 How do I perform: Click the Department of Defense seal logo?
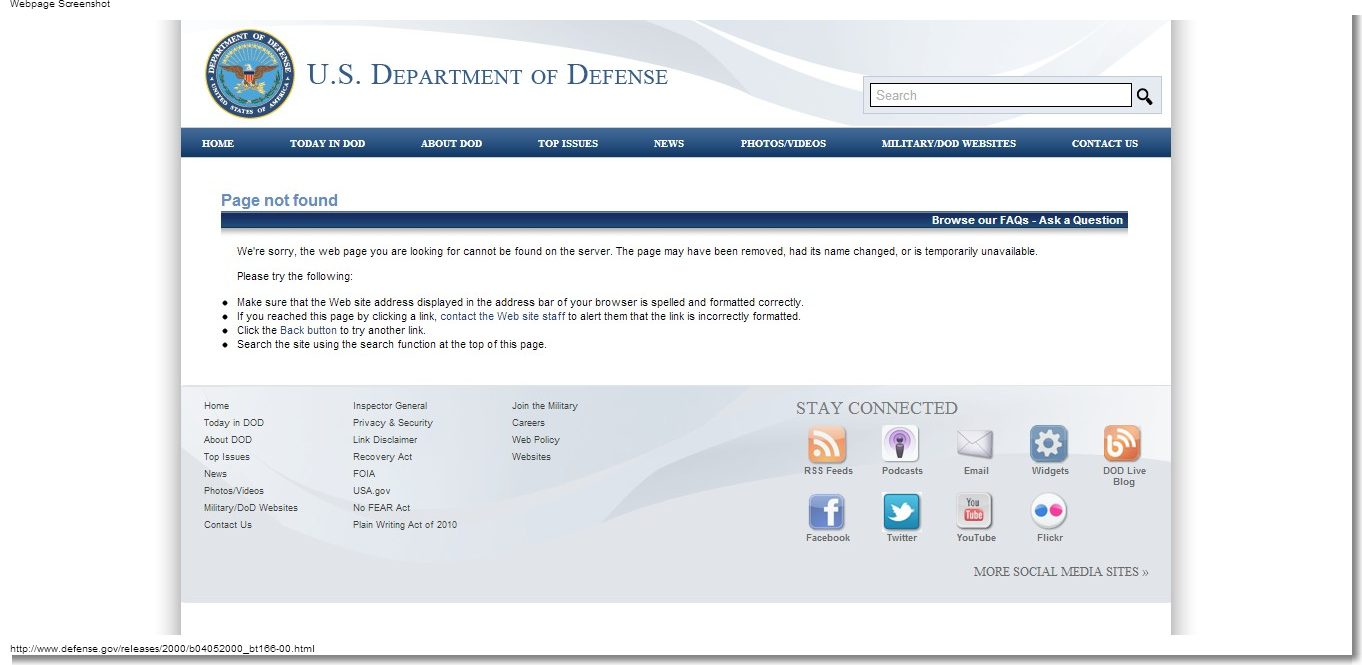pos(250,74)
